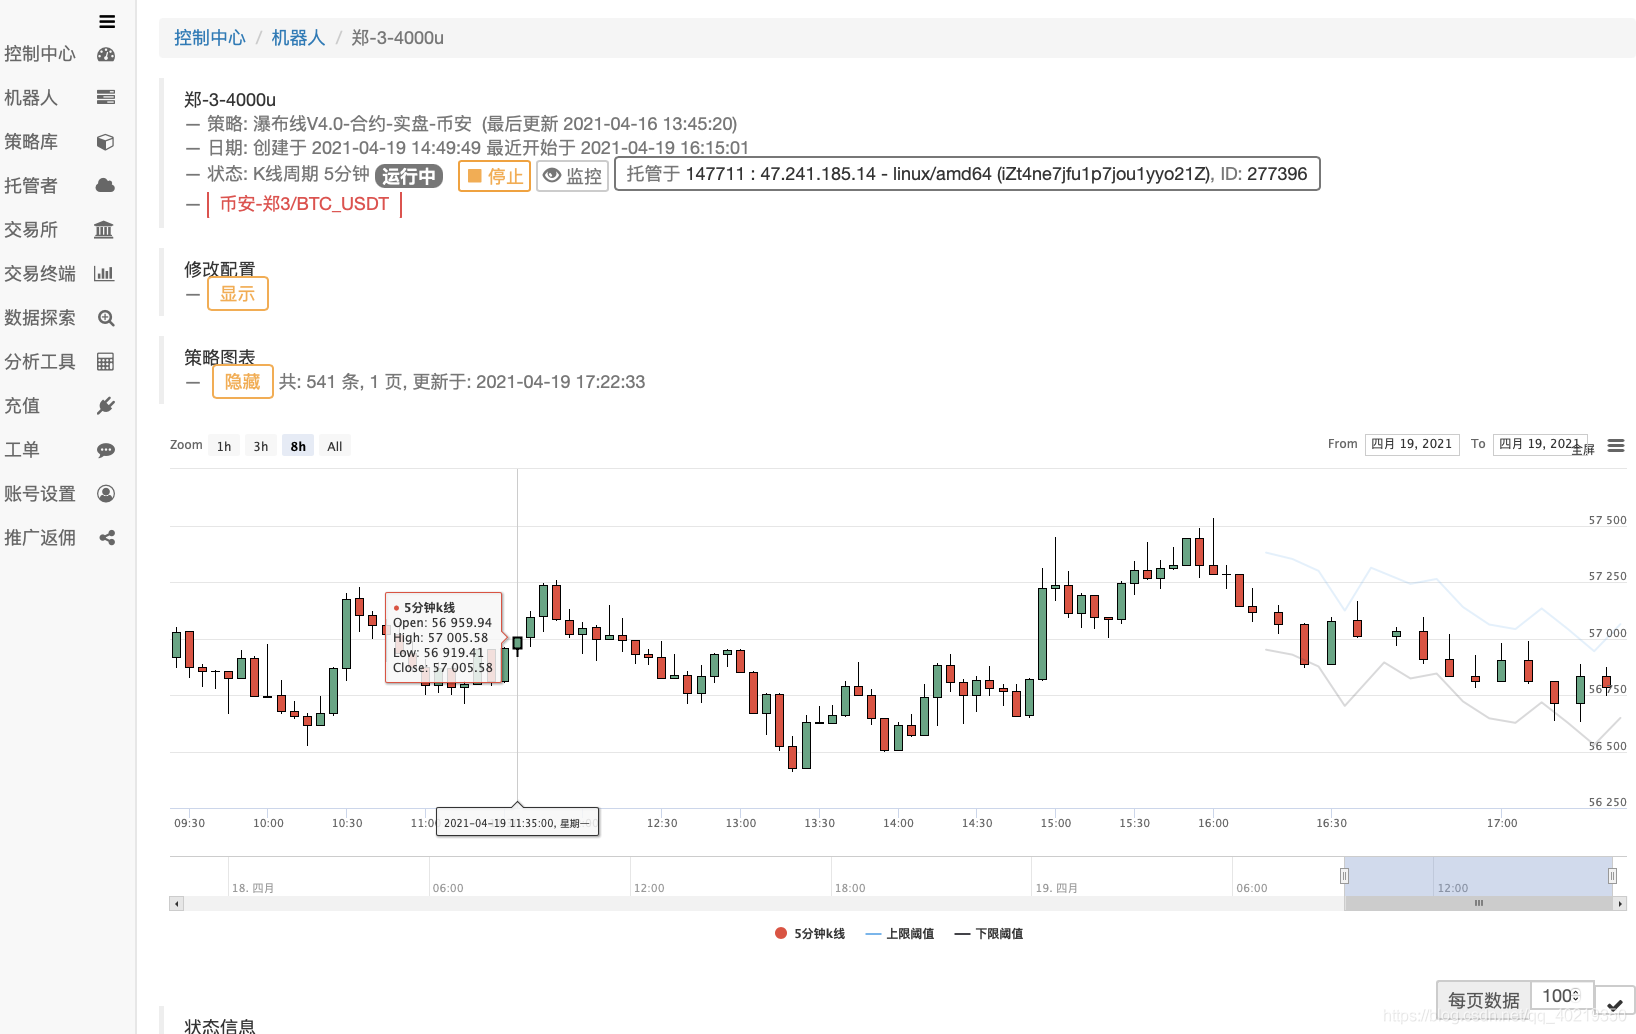Toggle 上限阈值 series in legend
Viewport: 1636px width, 1034px height.
(x=900, y=934)
